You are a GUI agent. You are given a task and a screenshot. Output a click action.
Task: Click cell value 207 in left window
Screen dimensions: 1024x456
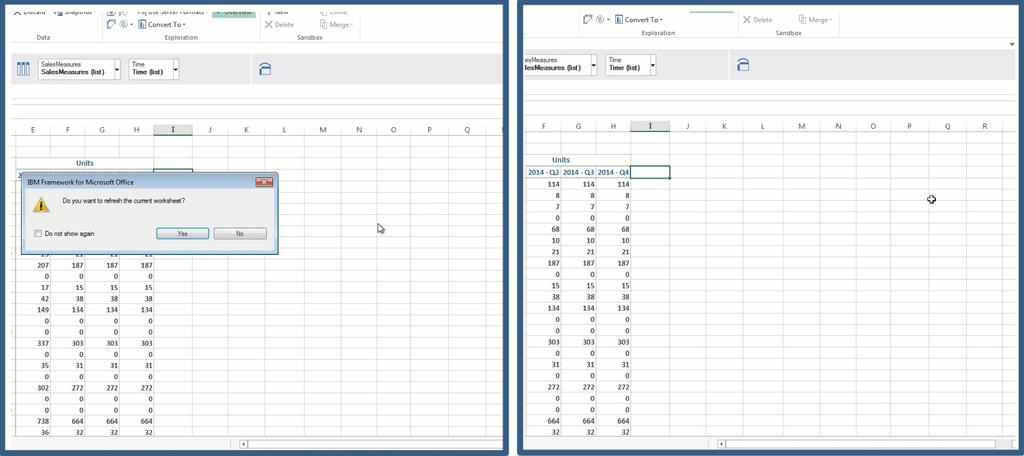click(43, 265)
